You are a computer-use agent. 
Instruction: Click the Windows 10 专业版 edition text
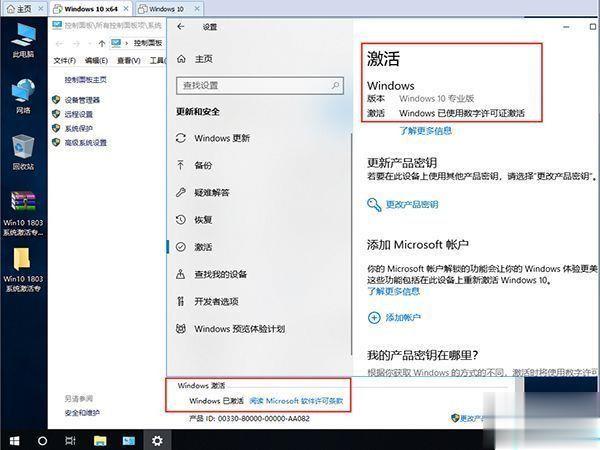[x=437, y=98]
